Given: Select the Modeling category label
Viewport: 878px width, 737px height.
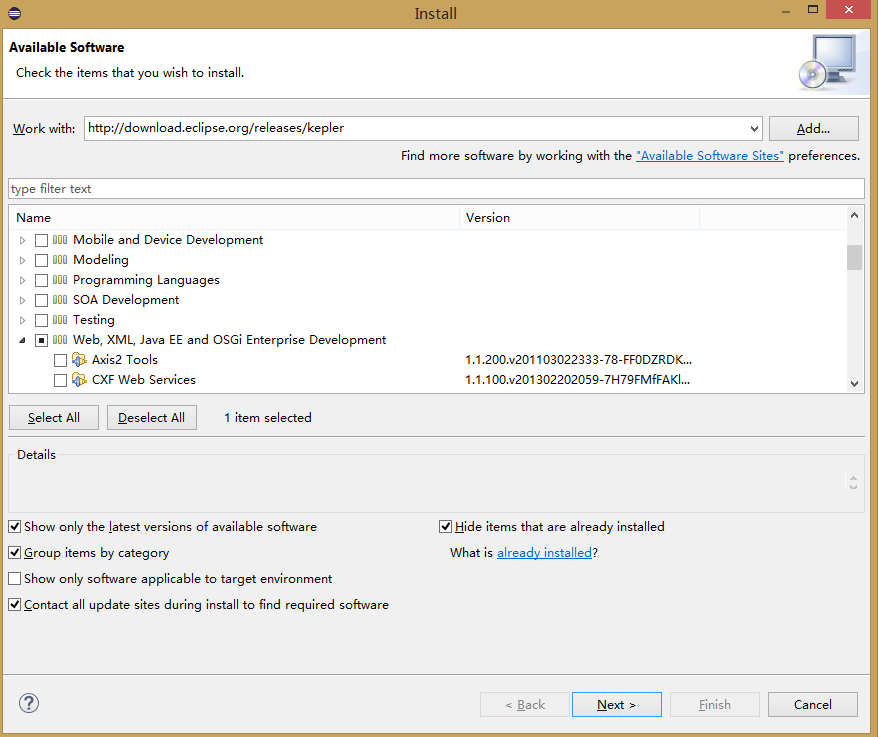Looking at the screenshot, I should tap(101, 260).
